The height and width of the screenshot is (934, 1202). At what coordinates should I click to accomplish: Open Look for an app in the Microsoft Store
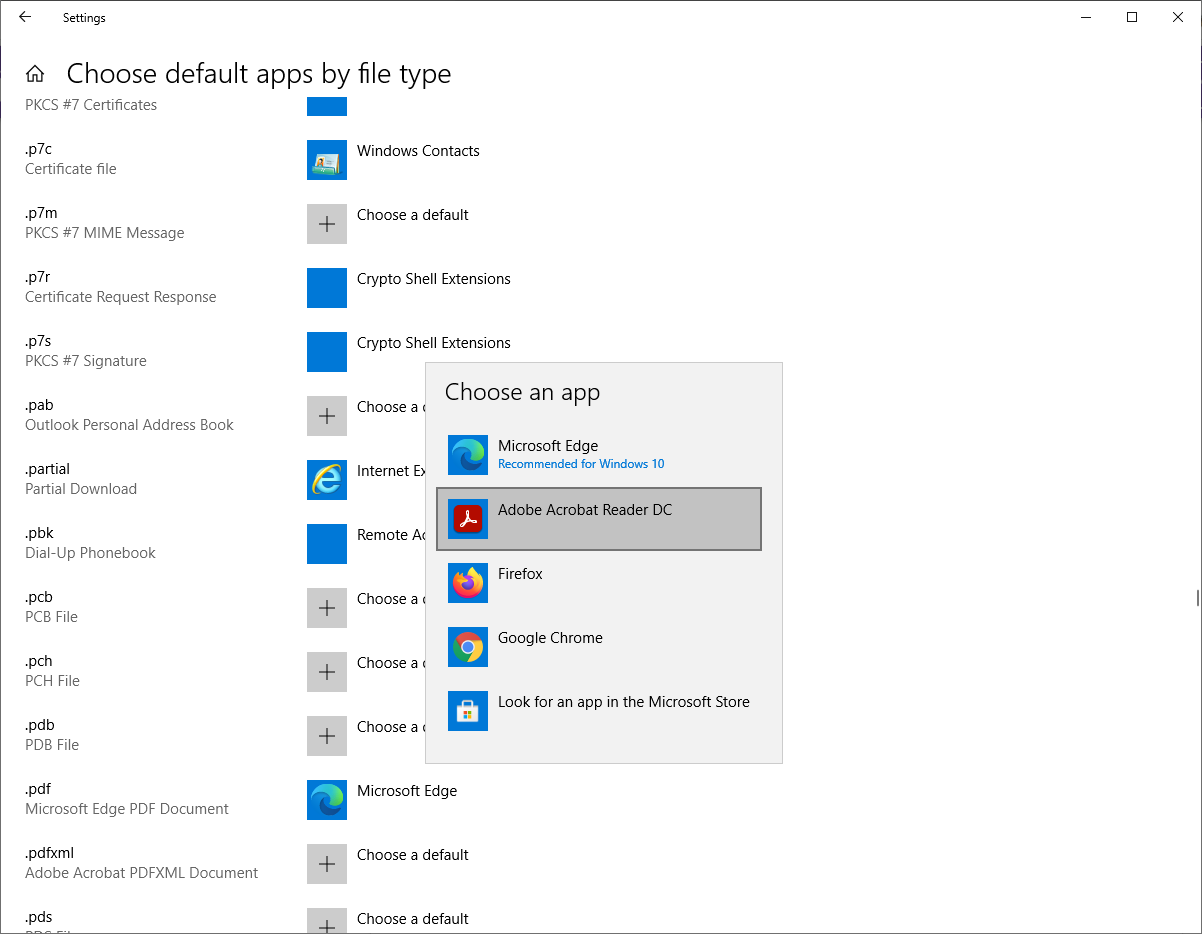coord(599,711)
